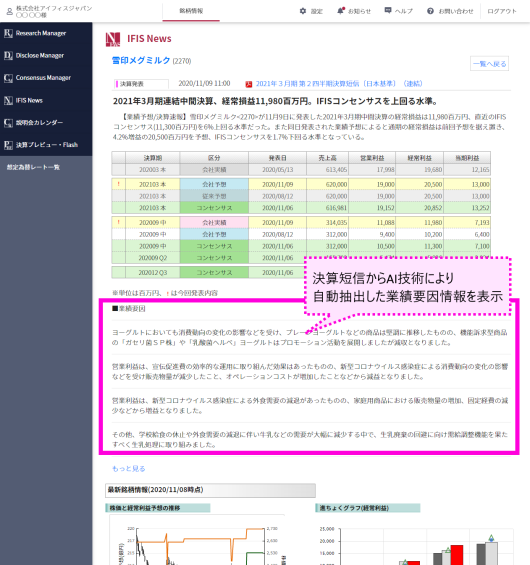Click the user profile icon at top left
The width and height of the screenshot is (530, 565).
click(10, 12)
